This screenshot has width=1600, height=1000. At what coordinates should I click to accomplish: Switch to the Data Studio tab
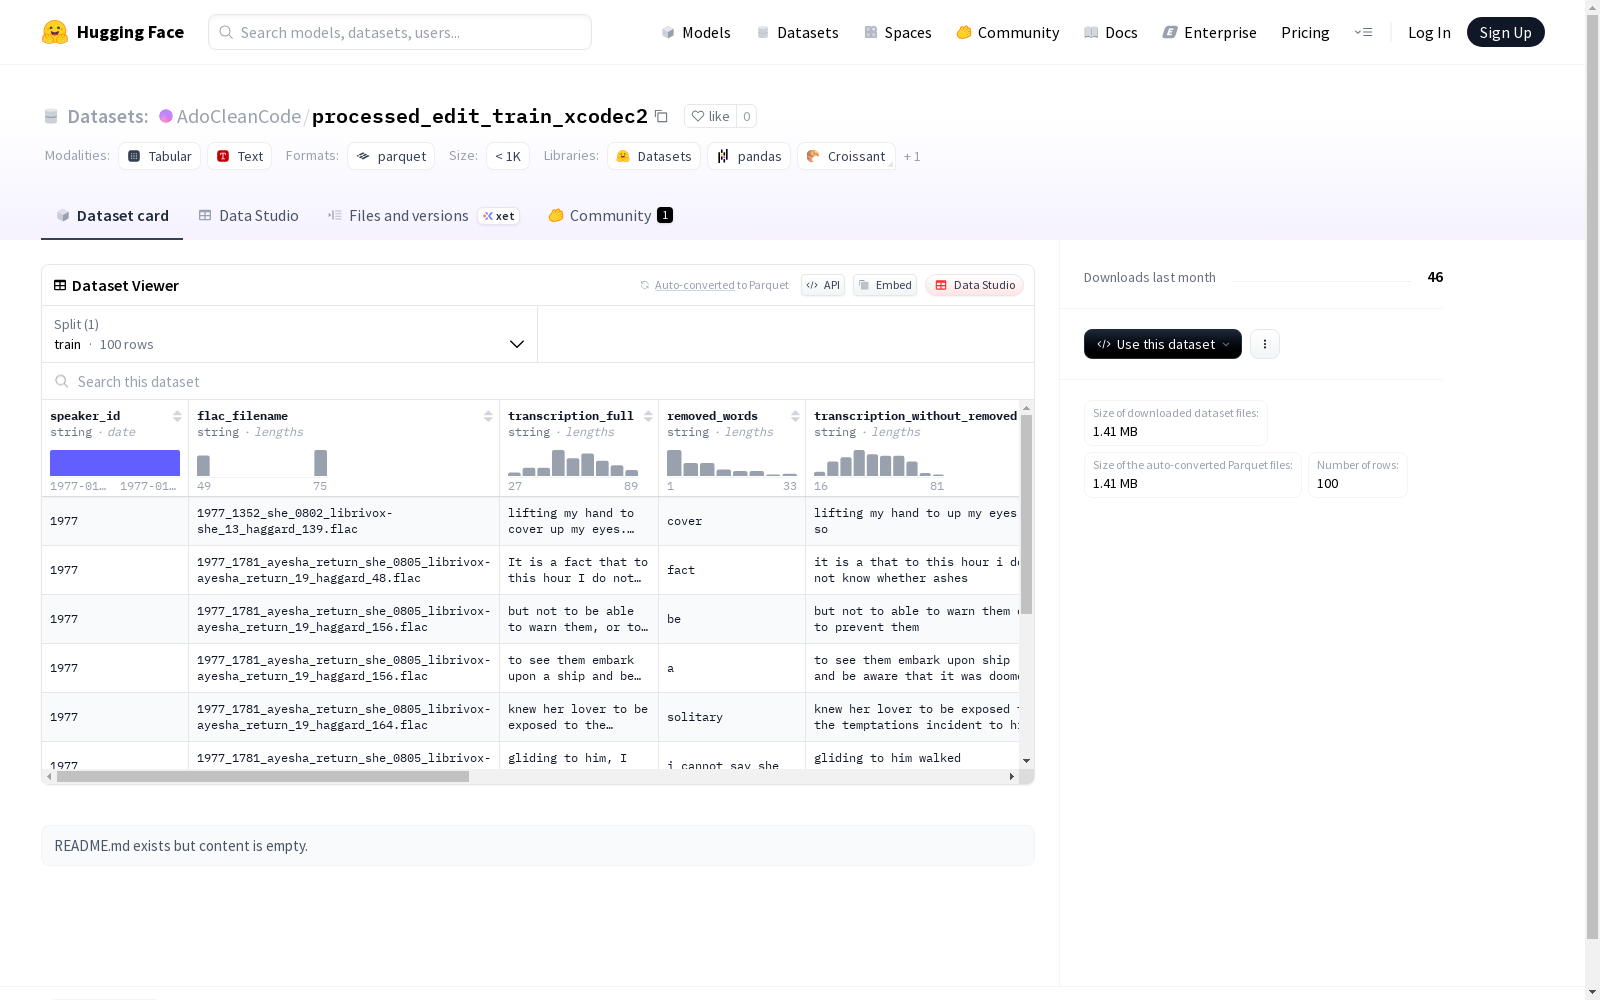coord(248,216)
